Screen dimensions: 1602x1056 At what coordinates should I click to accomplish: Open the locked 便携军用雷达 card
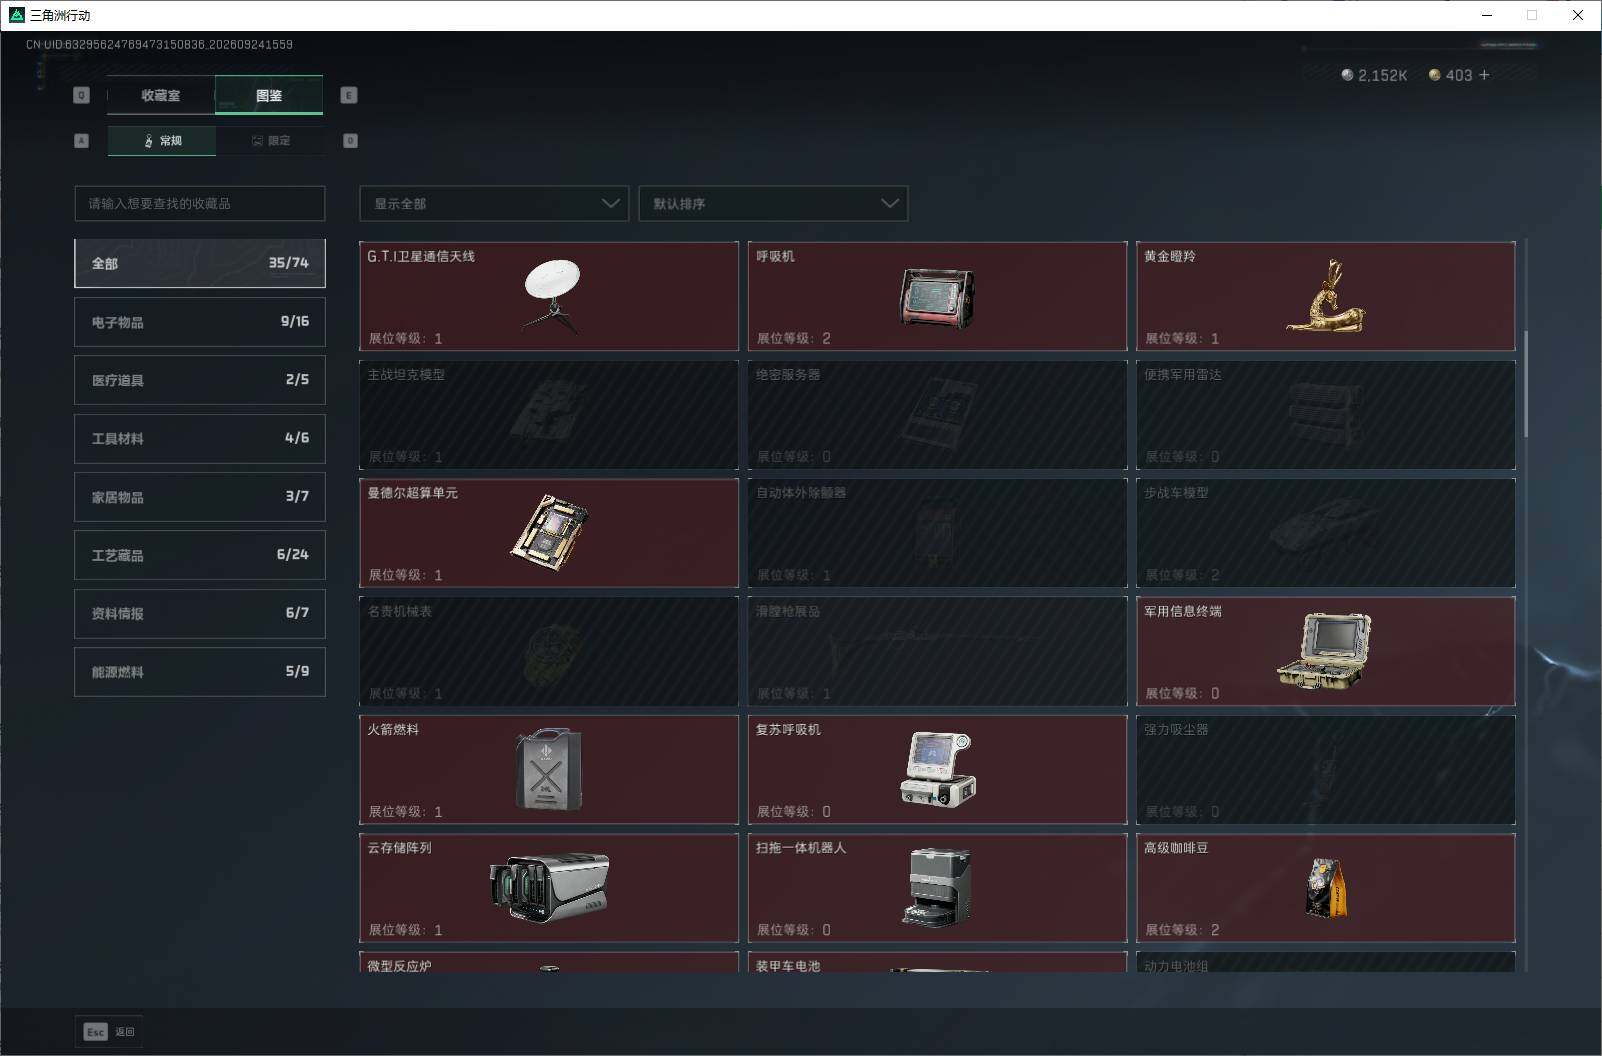pos(1326,414)
